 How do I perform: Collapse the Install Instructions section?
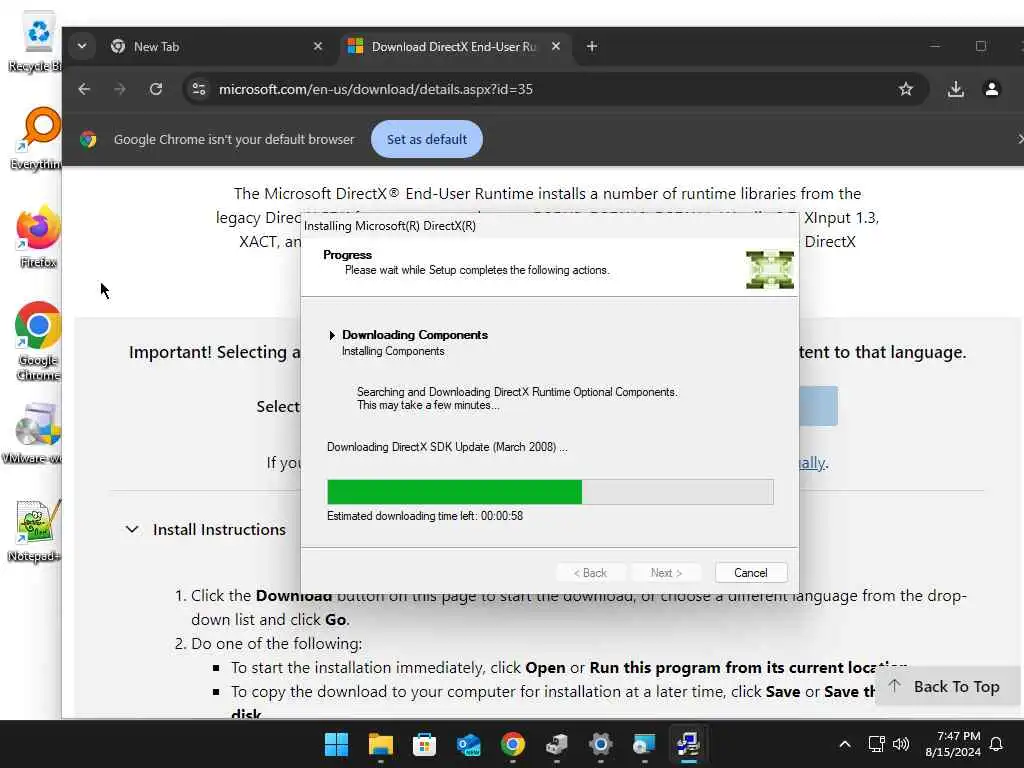[132, 529]
